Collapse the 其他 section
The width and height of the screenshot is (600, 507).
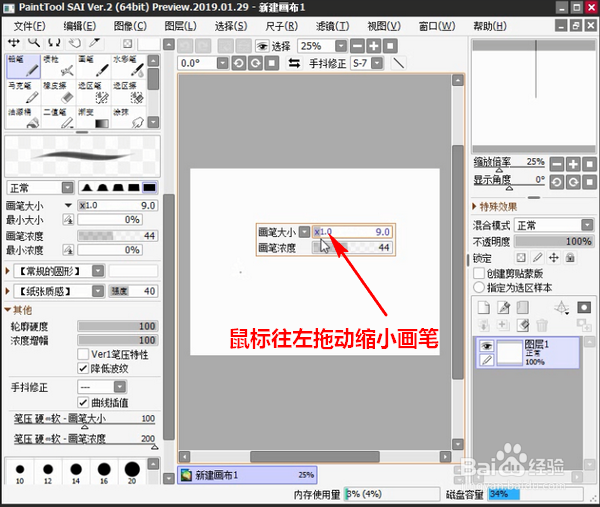tap(8, 309)
